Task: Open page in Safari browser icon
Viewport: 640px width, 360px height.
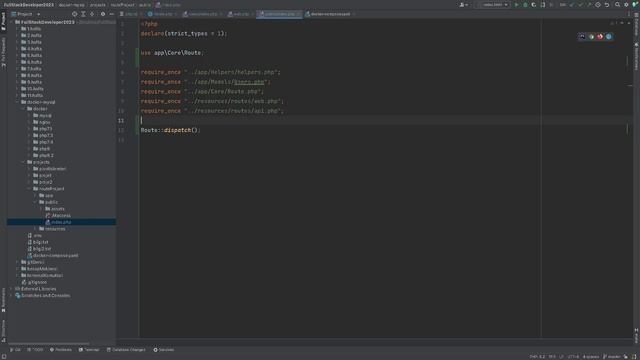Action: [609, 36]
